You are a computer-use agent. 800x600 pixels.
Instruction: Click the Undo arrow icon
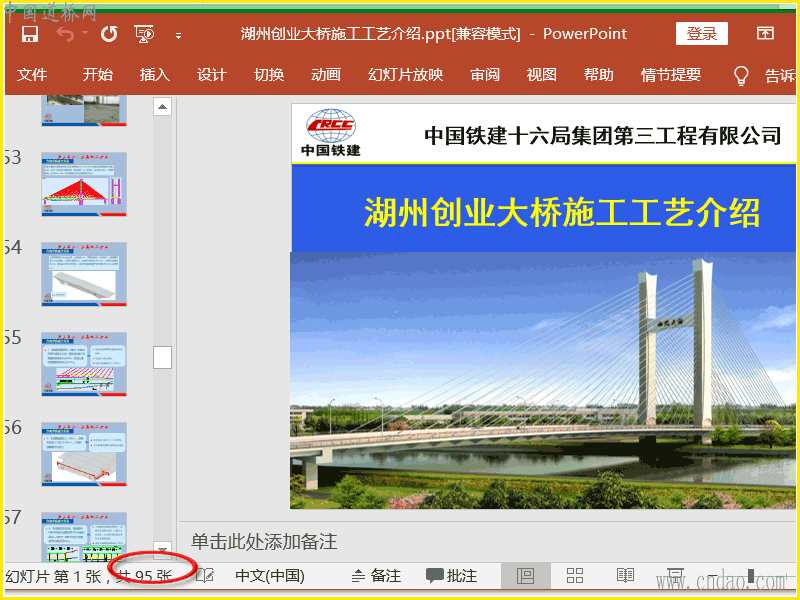pyautogui.click(x=65, y=34)
